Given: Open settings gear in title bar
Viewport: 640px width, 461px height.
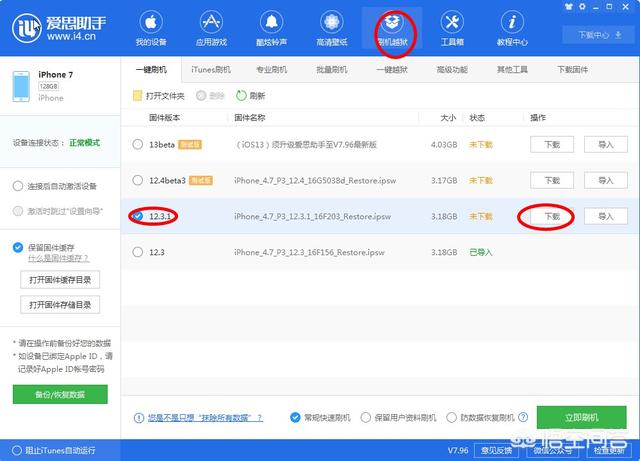Looking at the screenshot, I should (x=582, y=7).
